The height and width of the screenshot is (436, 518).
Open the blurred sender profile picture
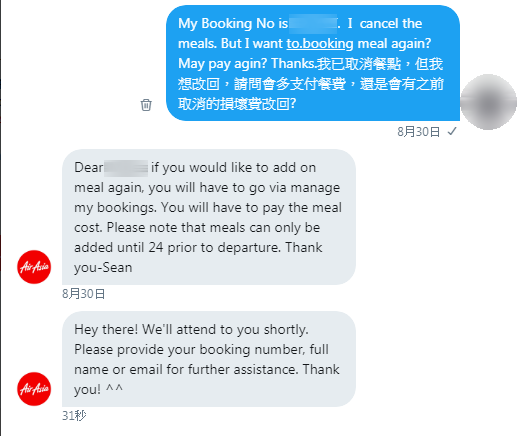(x=489, y=102)
